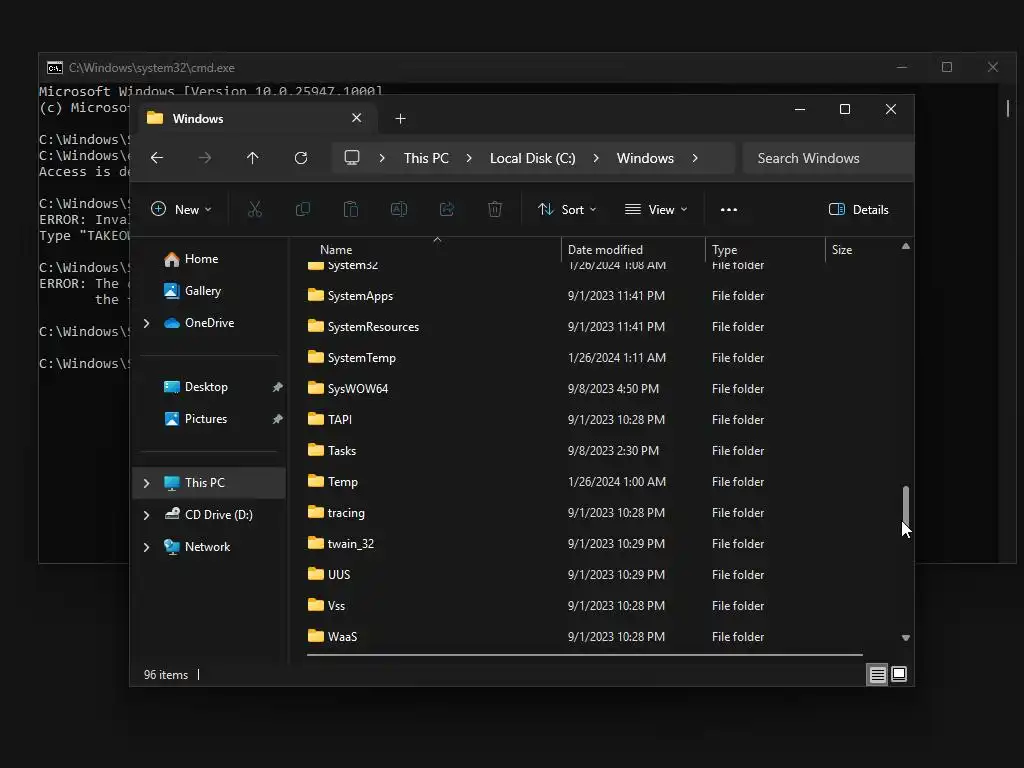Open the Sort dropdown

(567, 210)
